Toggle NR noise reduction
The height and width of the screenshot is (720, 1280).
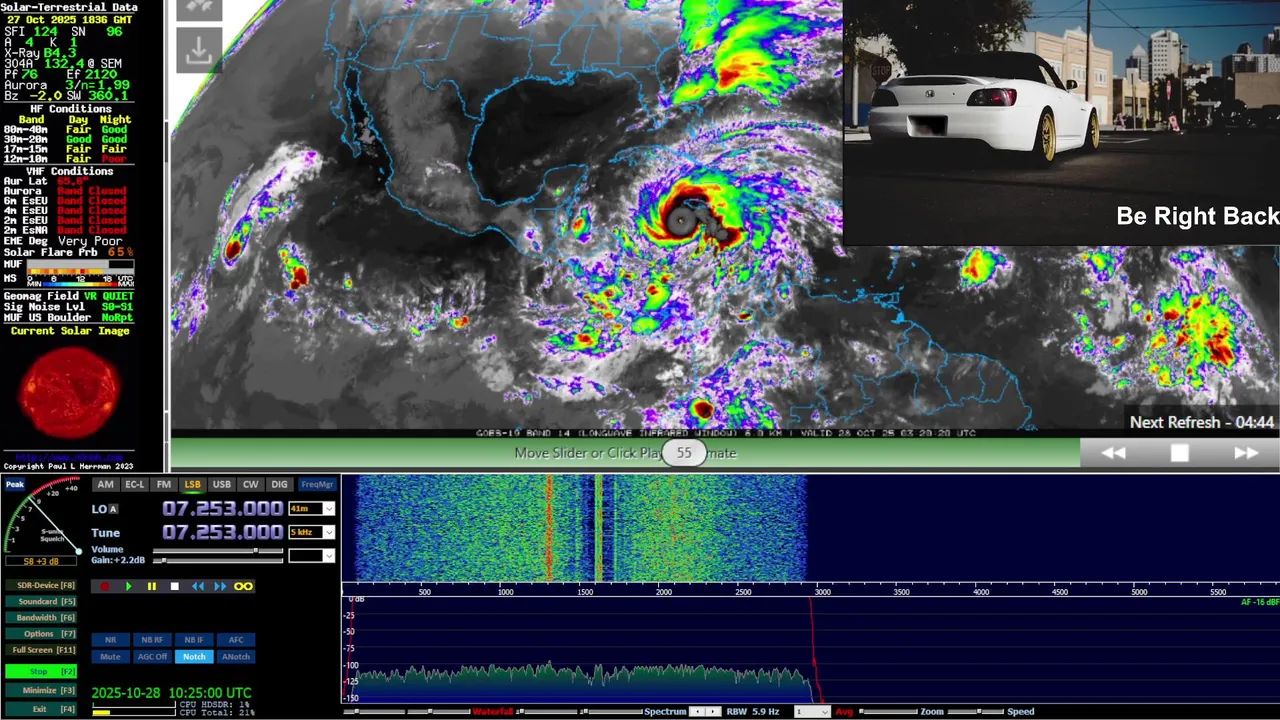tap(110, 640)
